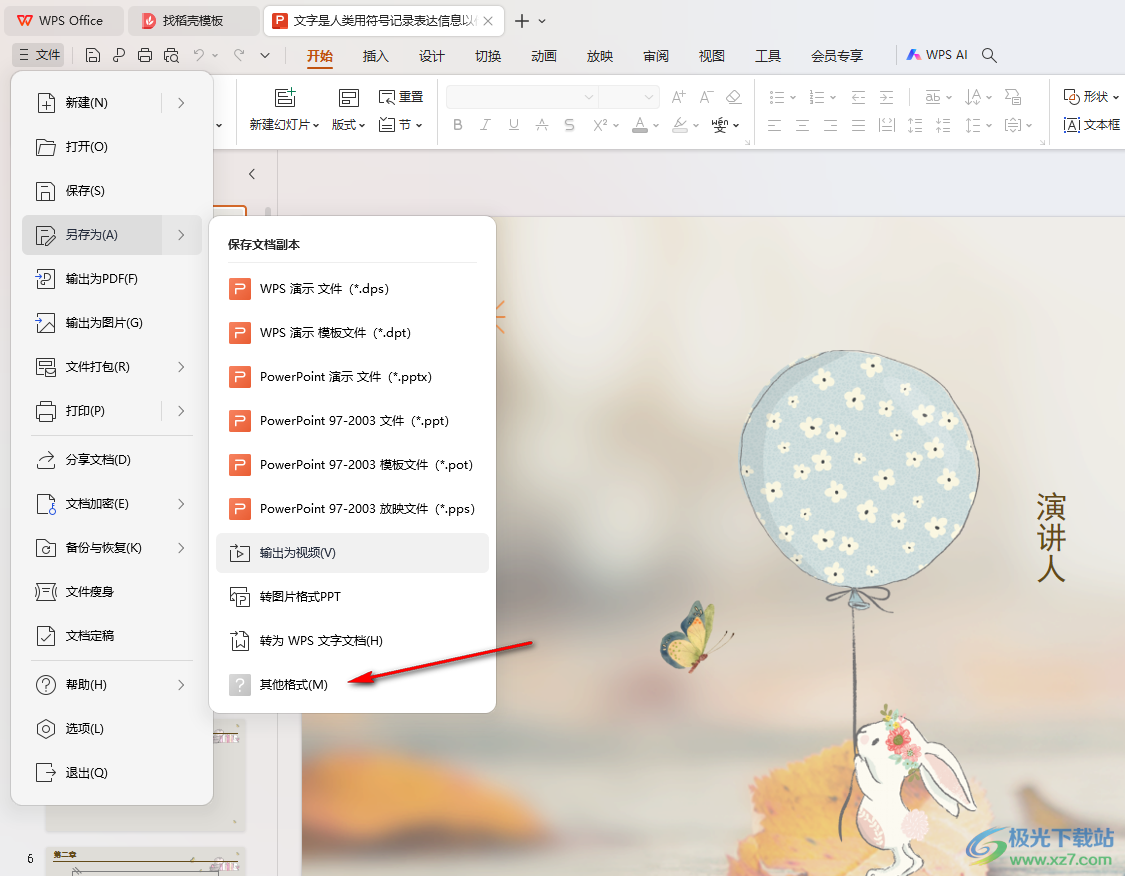
Task: Select 转图片格式PPT option
Action: click(x=352, y=597)
